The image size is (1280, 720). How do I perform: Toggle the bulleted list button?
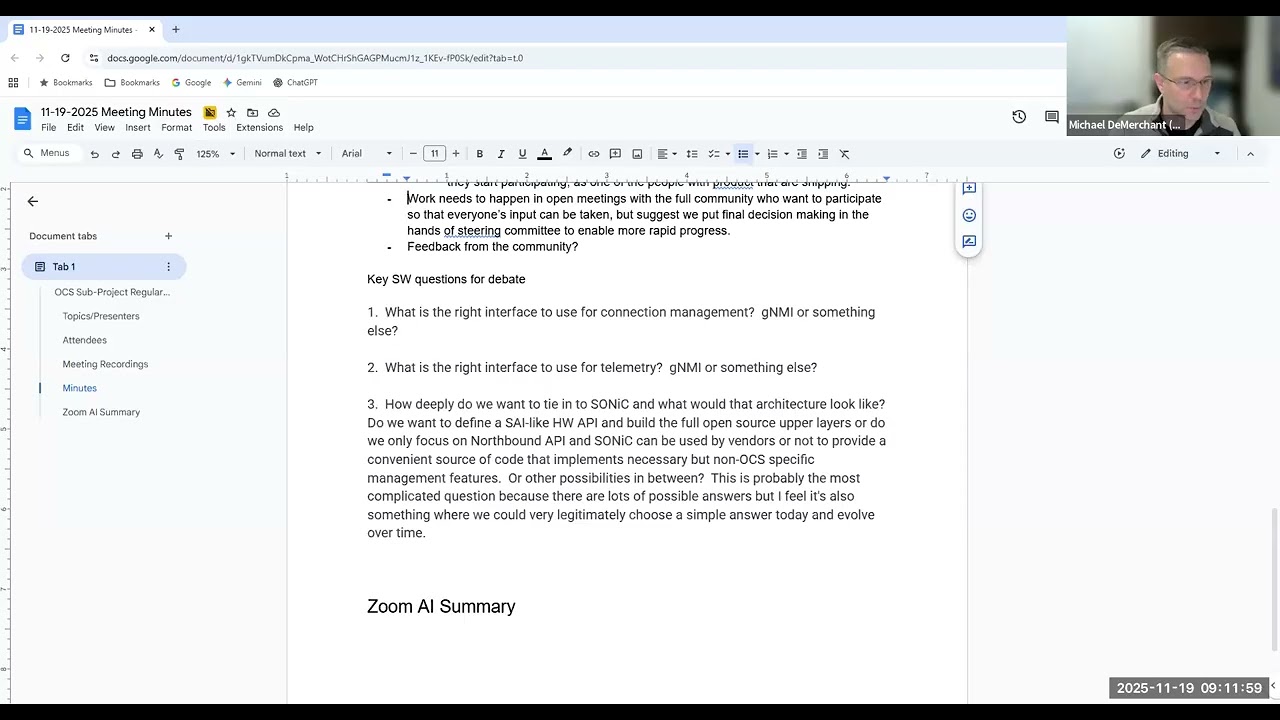point(743,154)
